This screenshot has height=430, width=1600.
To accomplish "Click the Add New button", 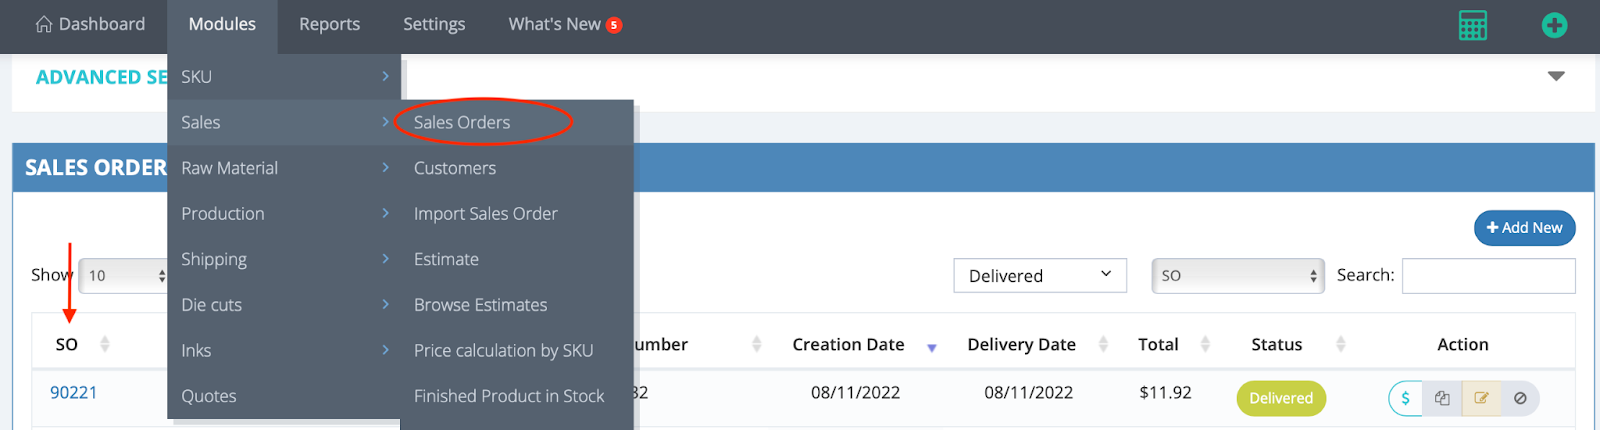I will [1524, 228].
